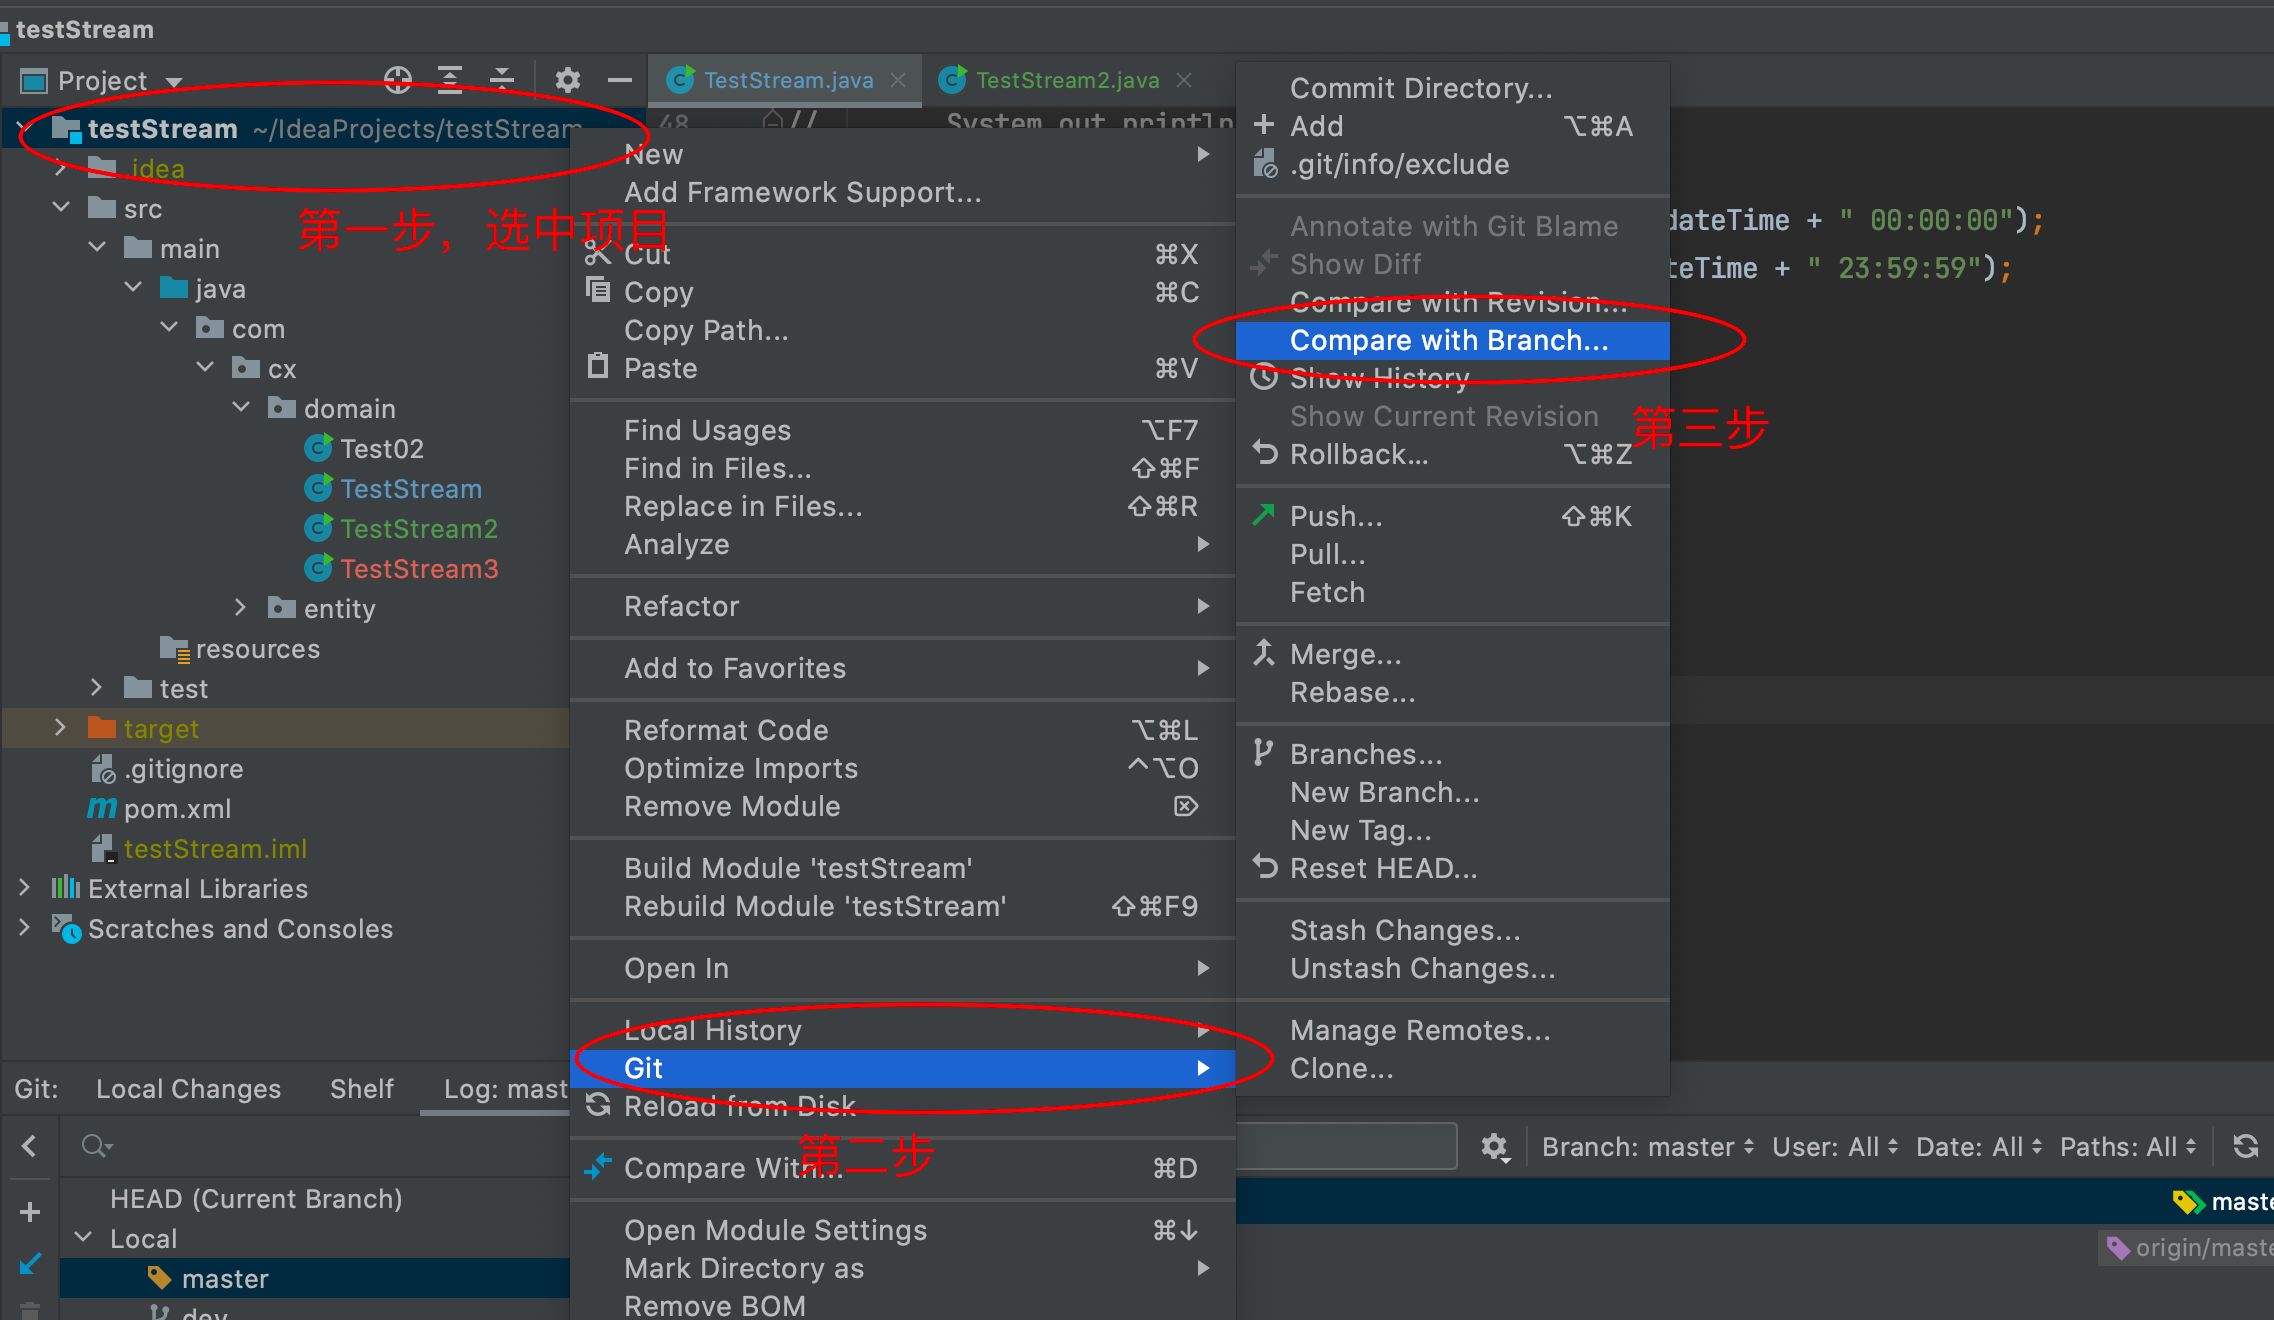Screen dimensions: 2274x1320
Task: Open the Shelf tab
Action: 362,1089
